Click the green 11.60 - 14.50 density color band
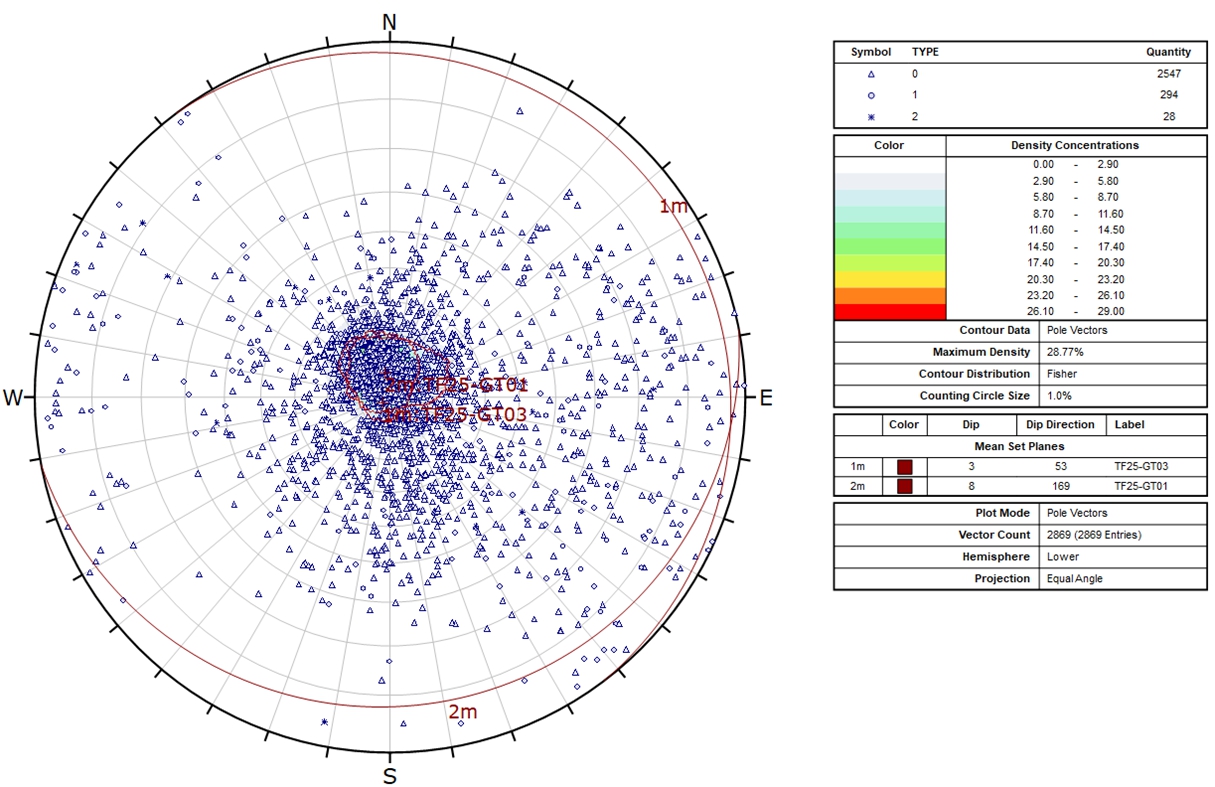Screen dimensions: 1215x787 [890, 230]
